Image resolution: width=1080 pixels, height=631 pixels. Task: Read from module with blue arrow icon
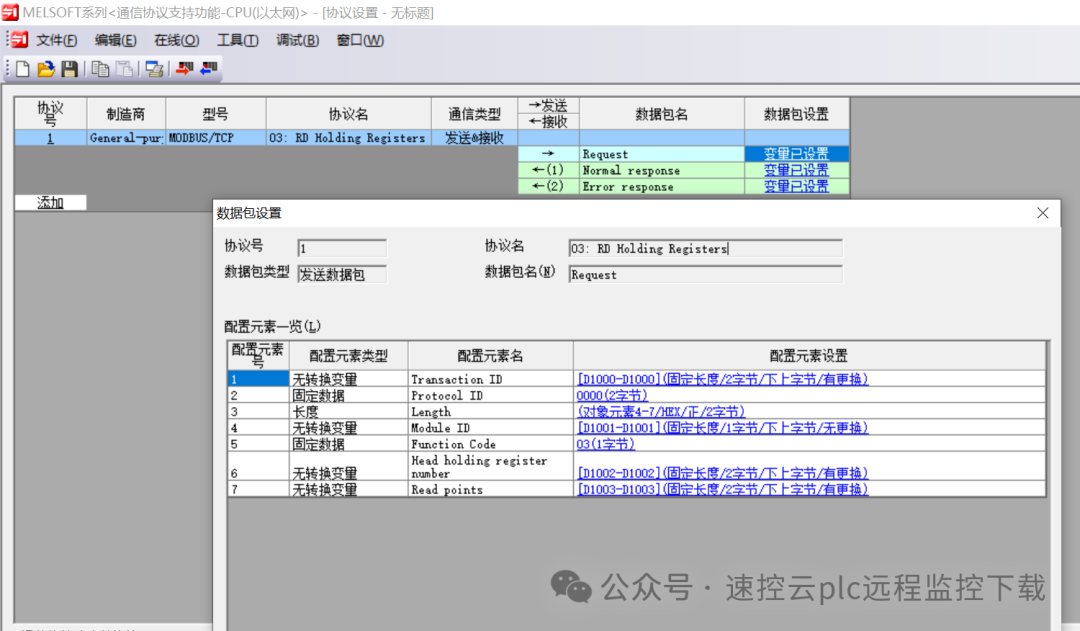209,68
